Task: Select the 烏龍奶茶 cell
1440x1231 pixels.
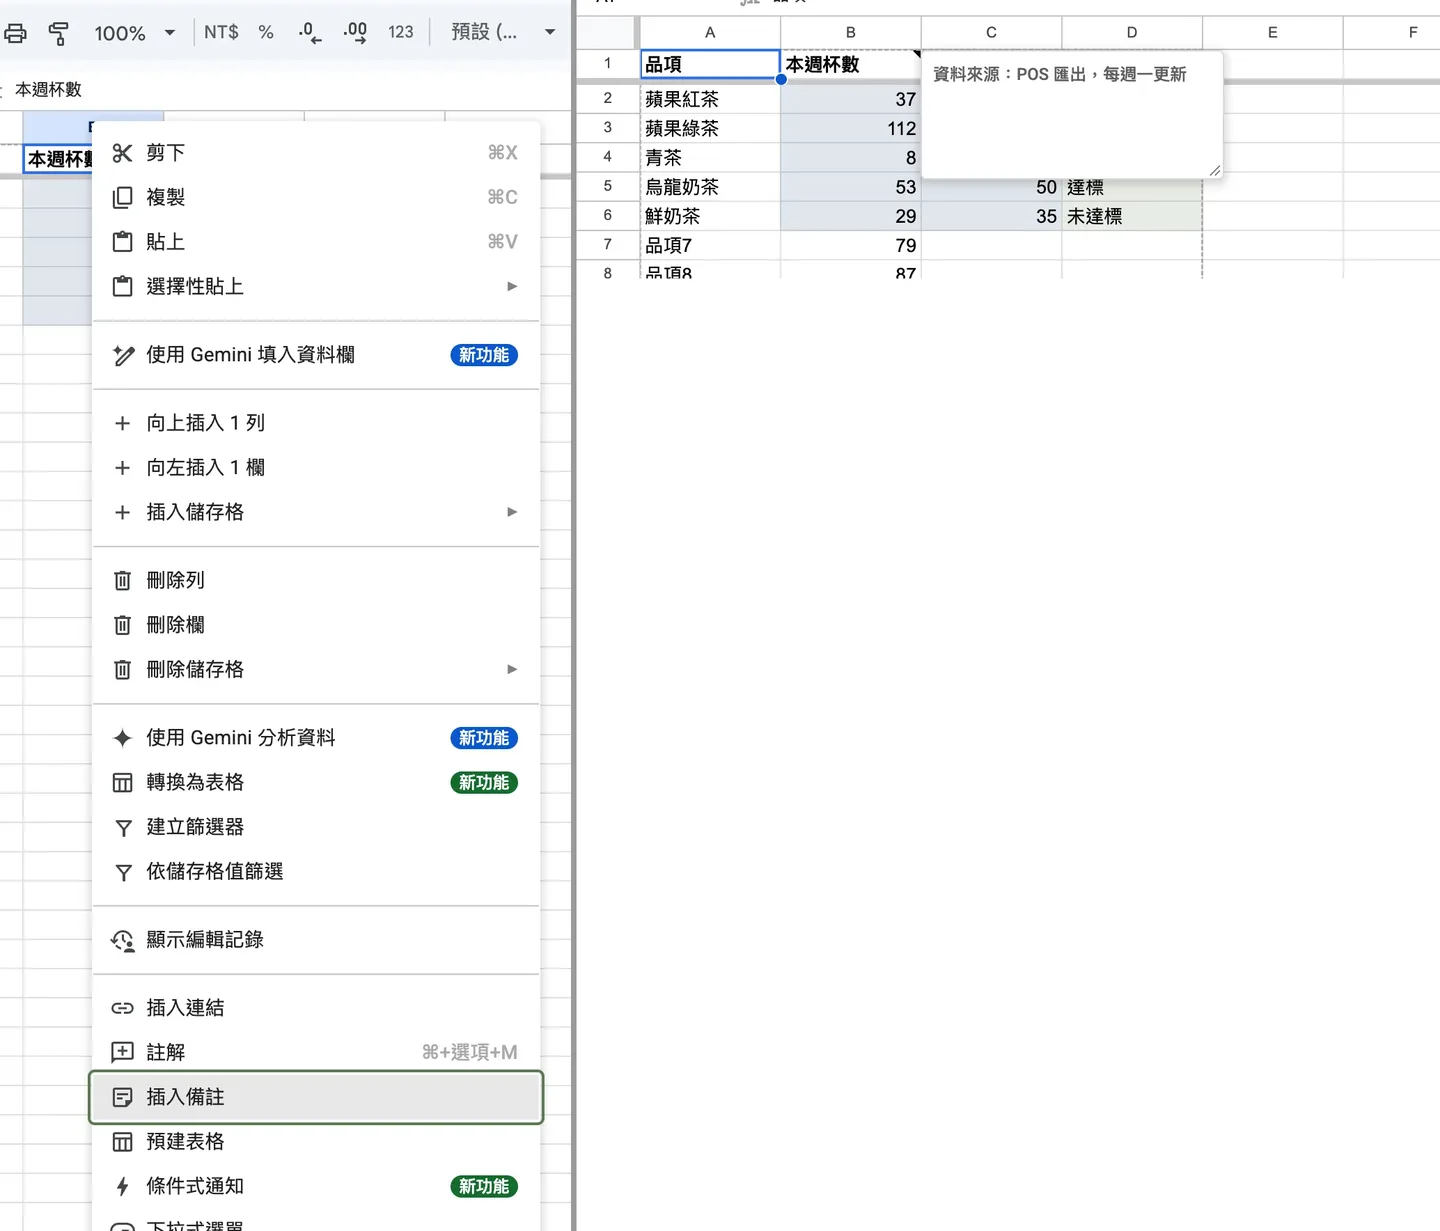Action: coord(710,187)
